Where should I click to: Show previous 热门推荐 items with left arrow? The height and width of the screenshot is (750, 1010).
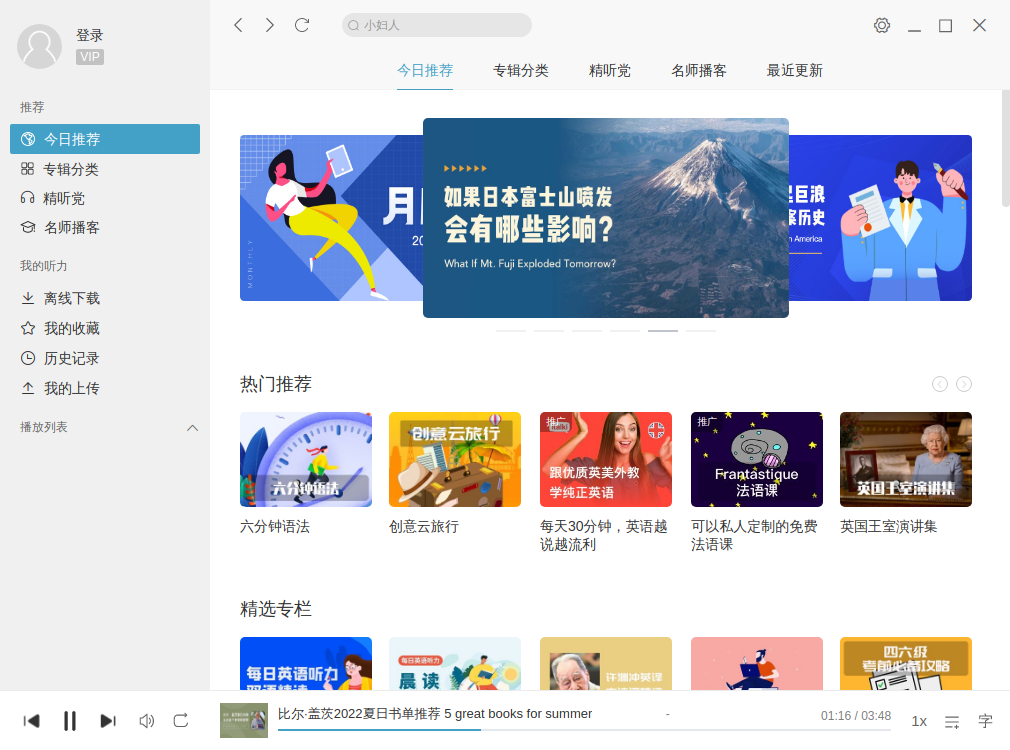(x=940, y=384)
